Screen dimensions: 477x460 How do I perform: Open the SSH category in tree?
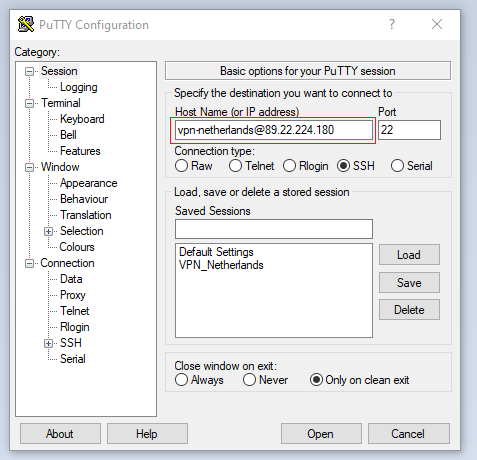tap(71, 343)
